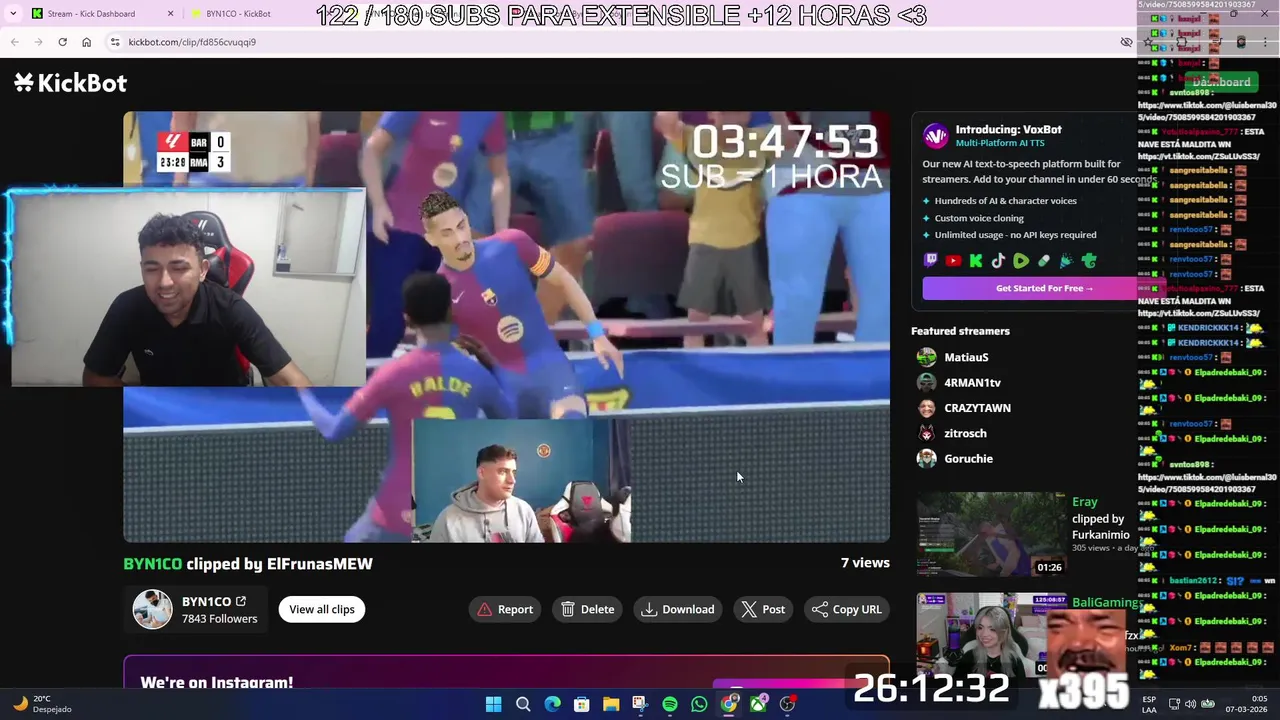
Task: Open weather widget showing 20°C
Action: (x=42, y=704)
